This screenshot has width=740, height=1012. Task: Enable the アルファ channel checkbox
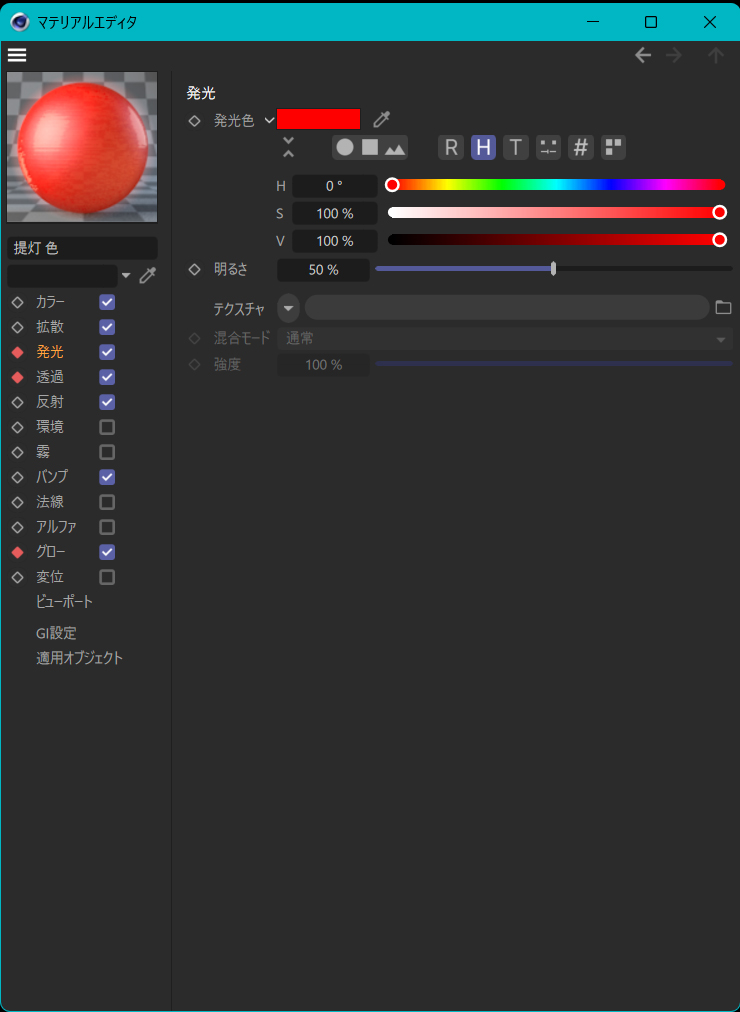pos(107,527)
